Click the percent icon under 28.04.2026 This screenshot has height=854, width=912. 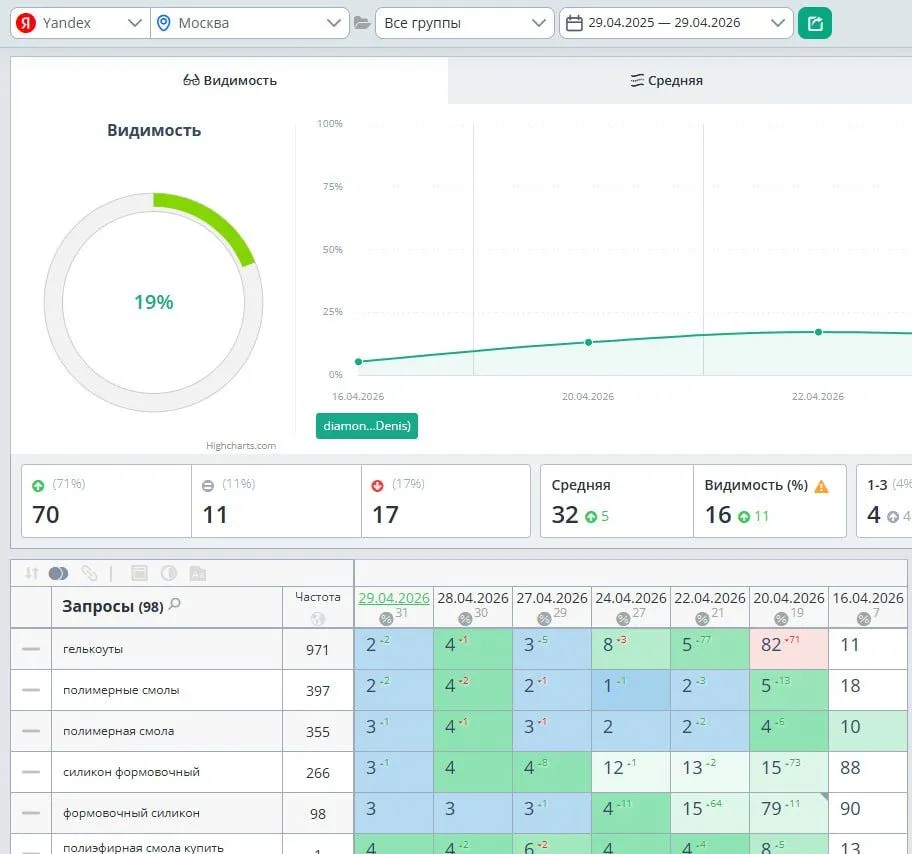coord(463,619)
